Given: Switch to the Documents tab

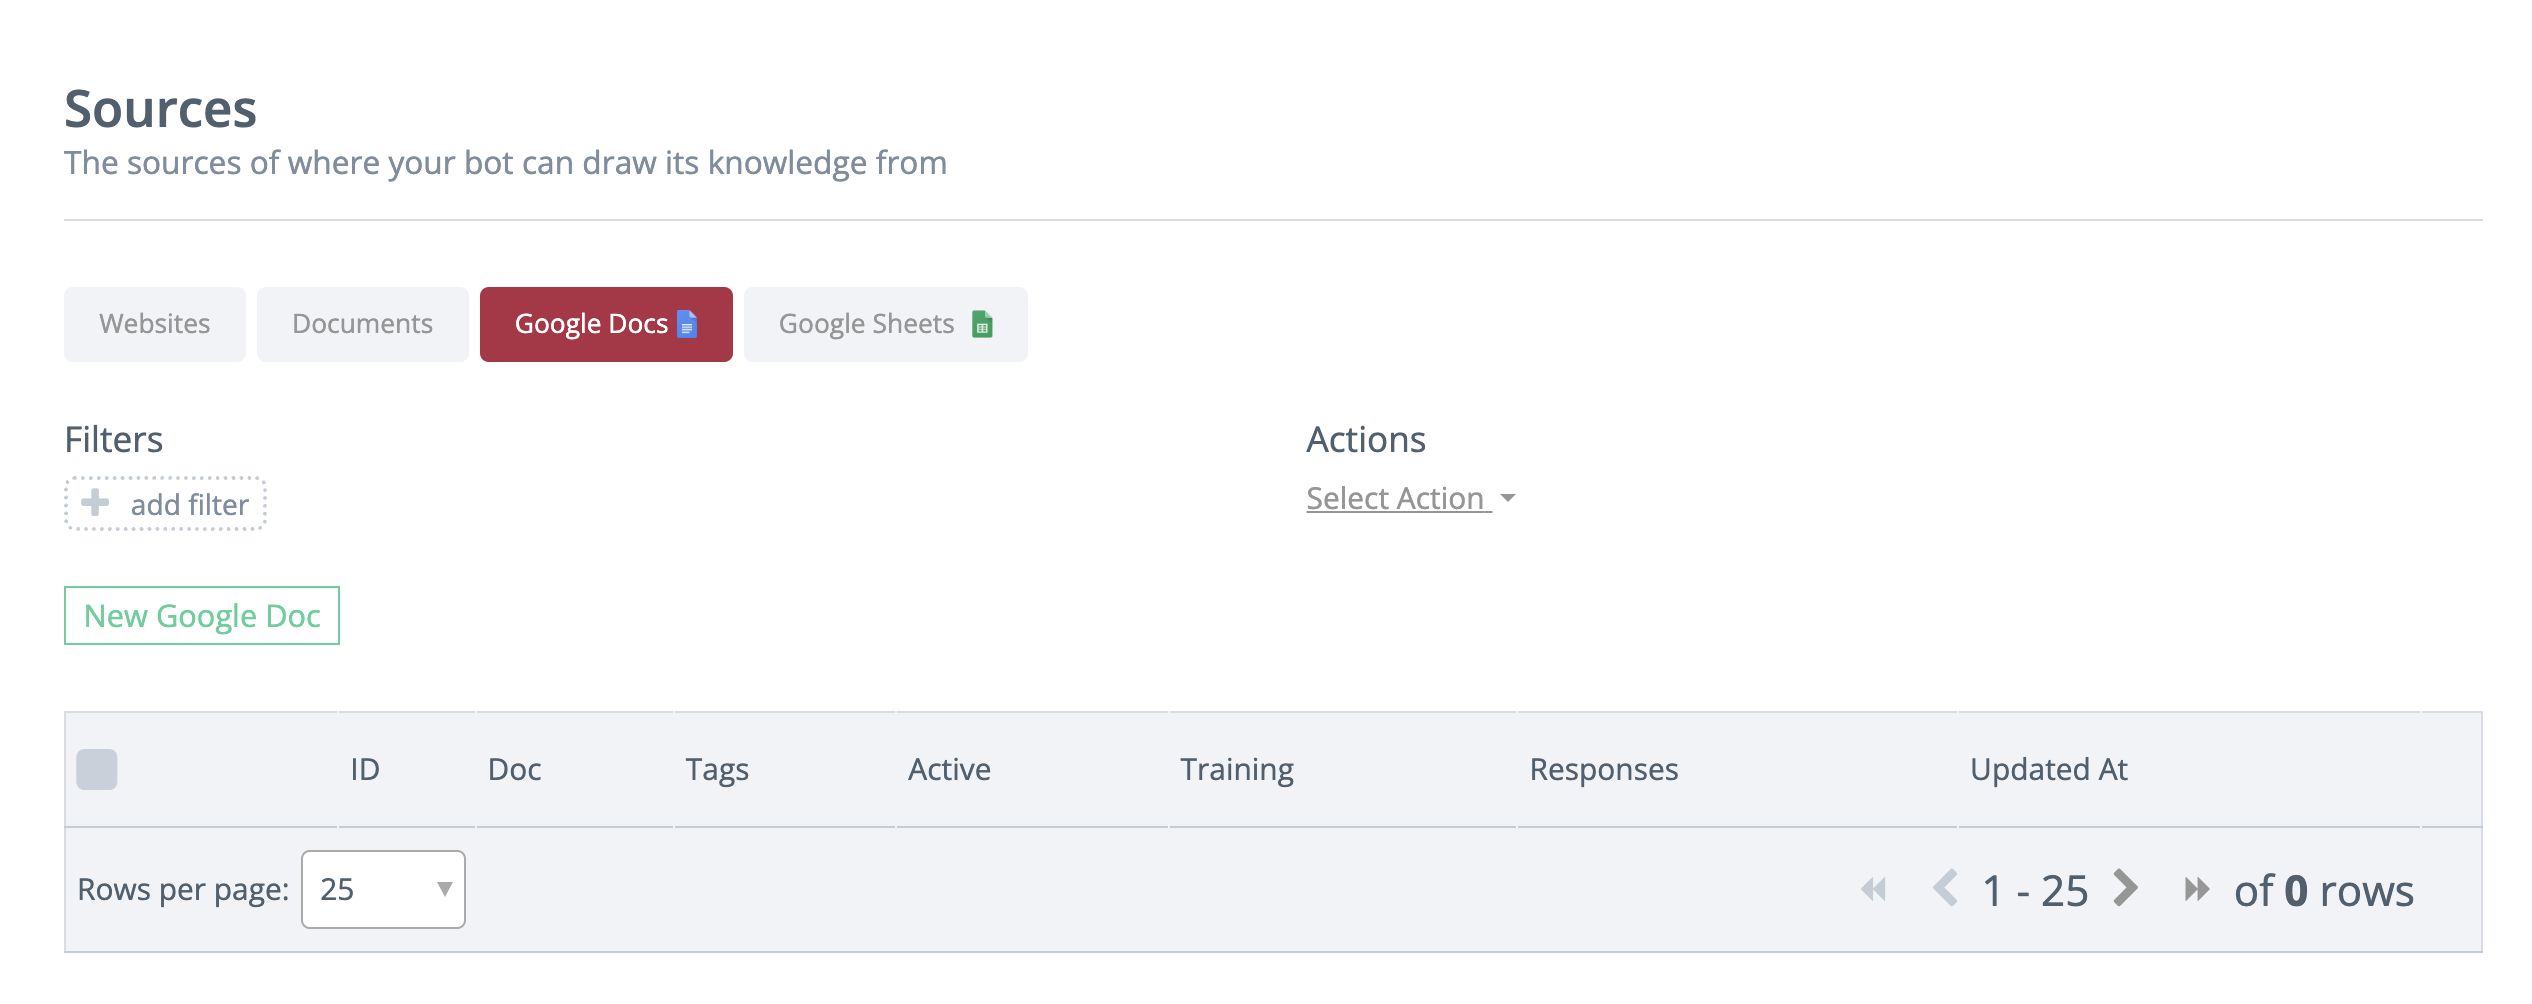Looking at the screenshot, I should click(x=362, y=324).
